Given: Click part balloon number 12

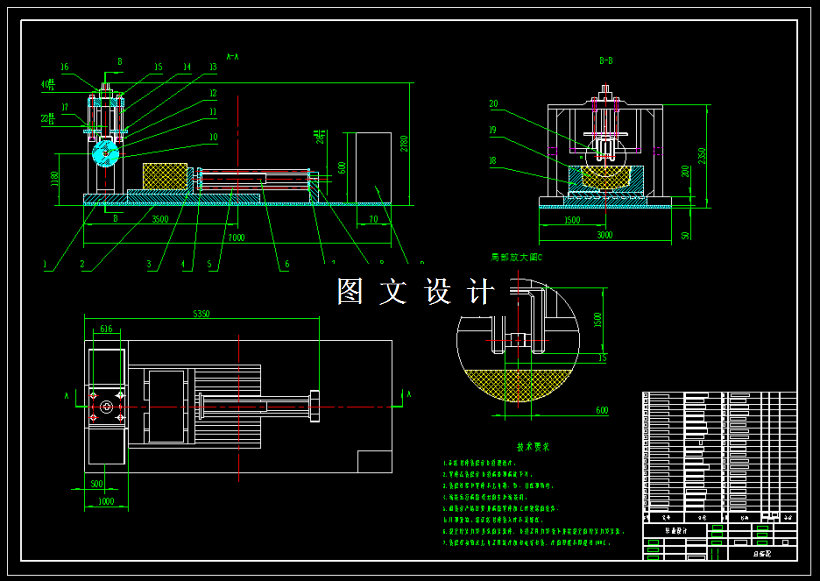Looking at the screenshot, I should pos(212,94).
